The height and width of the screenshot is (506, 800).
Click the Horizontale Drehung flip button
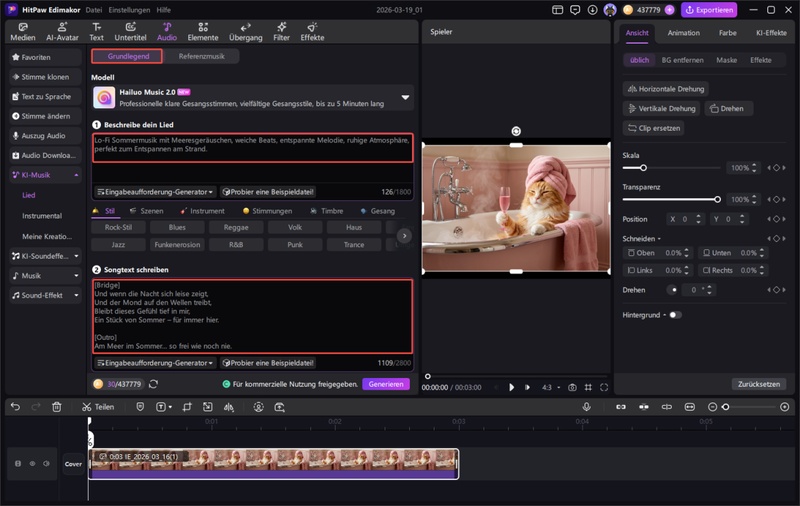click(x=666, y=89)
